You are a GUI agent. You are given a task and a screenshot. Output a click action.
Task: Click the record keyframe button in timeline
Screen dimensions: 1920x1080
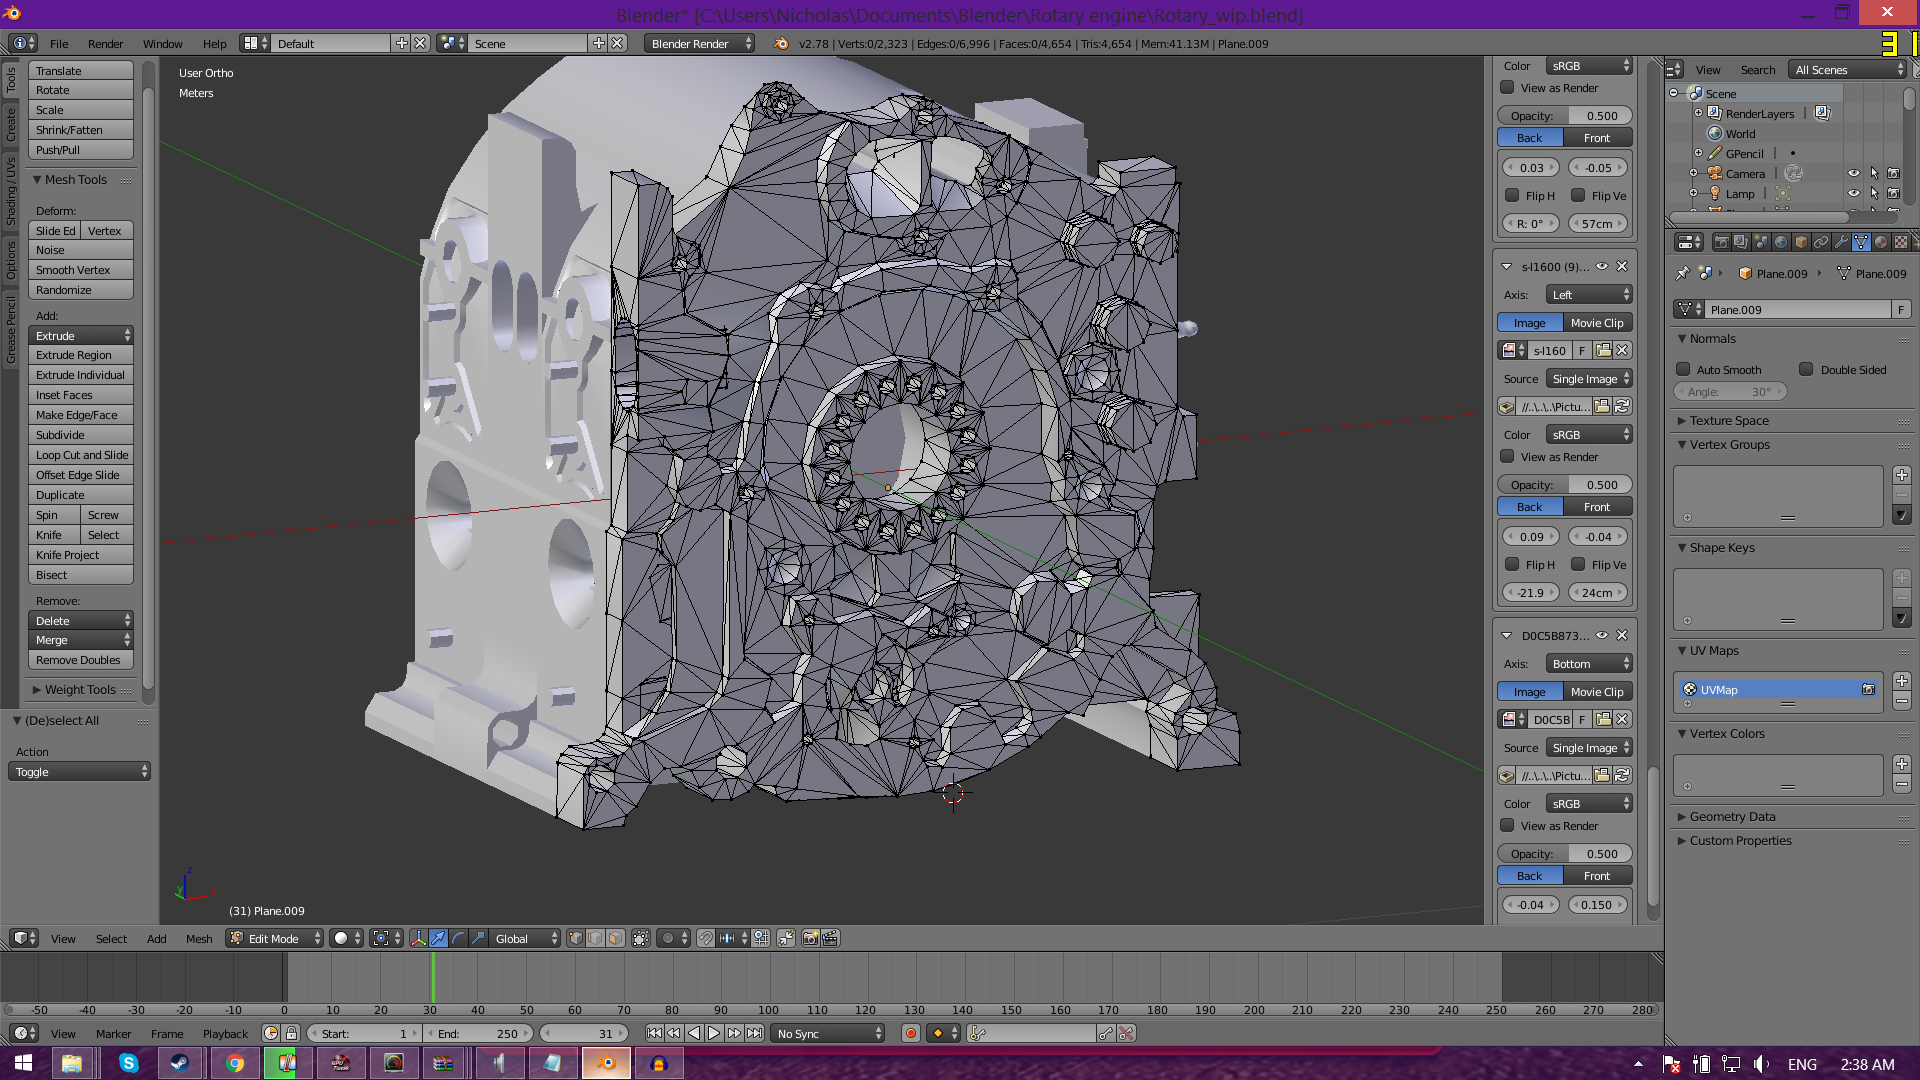(910, 1034)
